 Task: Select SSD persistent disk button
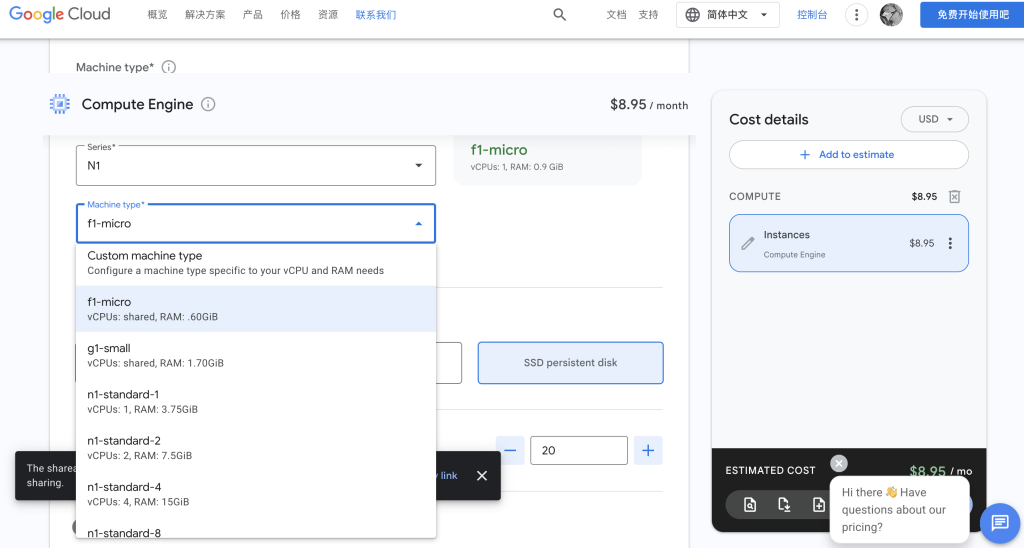click(x=570, y=363)
